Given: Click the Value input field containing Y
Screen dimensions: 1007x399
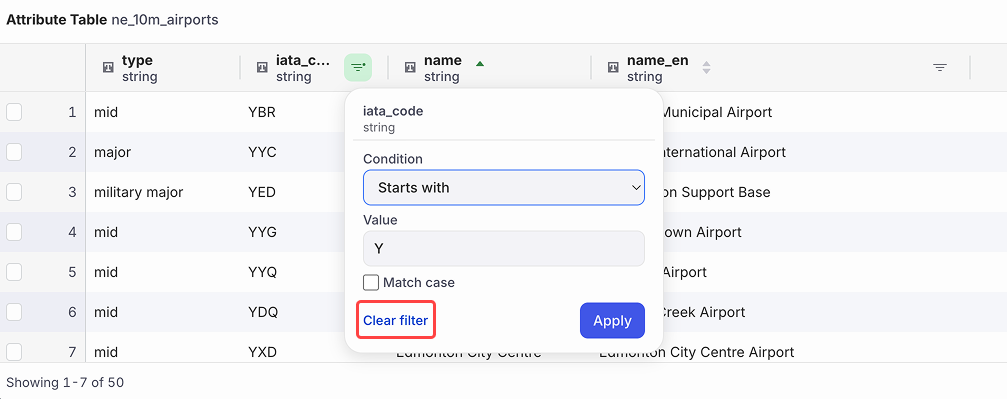Looking at the screenshot, I should tap(504, 249).
